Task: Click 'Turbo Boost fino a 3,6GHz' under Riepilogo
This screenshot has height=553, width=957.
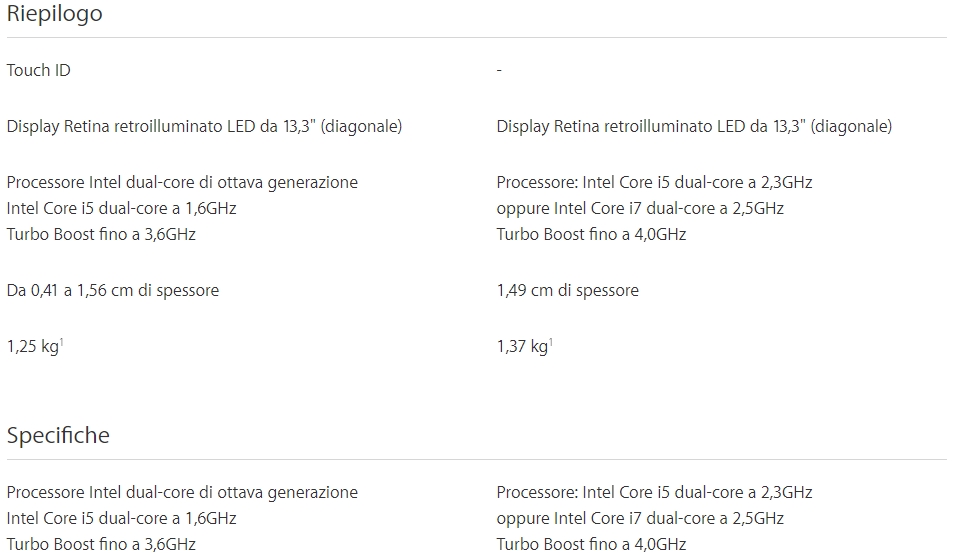Action: pyautogui.click(x=101, y=234)
